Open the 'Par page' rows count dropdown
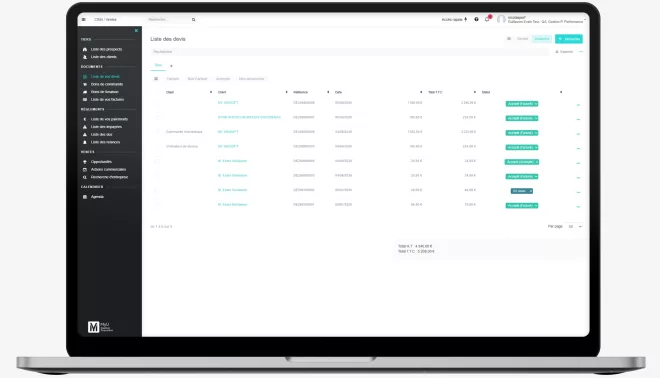Image resolution: width=660 pixels, height=378 pixels. (575, 226)
